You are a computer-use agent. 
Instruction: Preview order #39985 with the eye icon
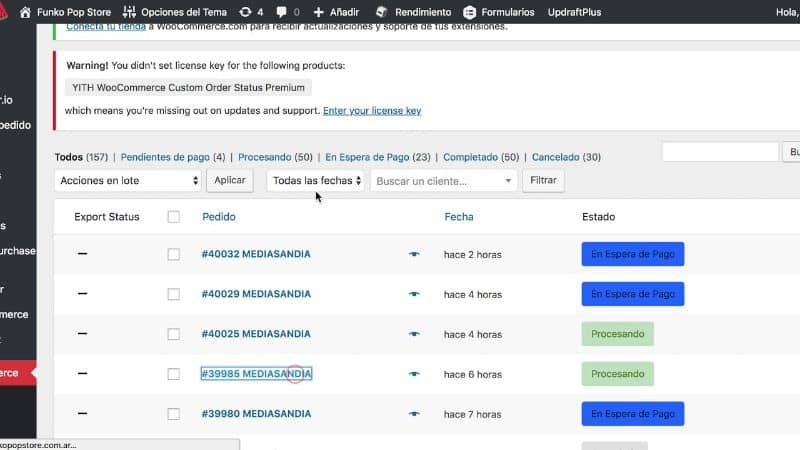414,374
